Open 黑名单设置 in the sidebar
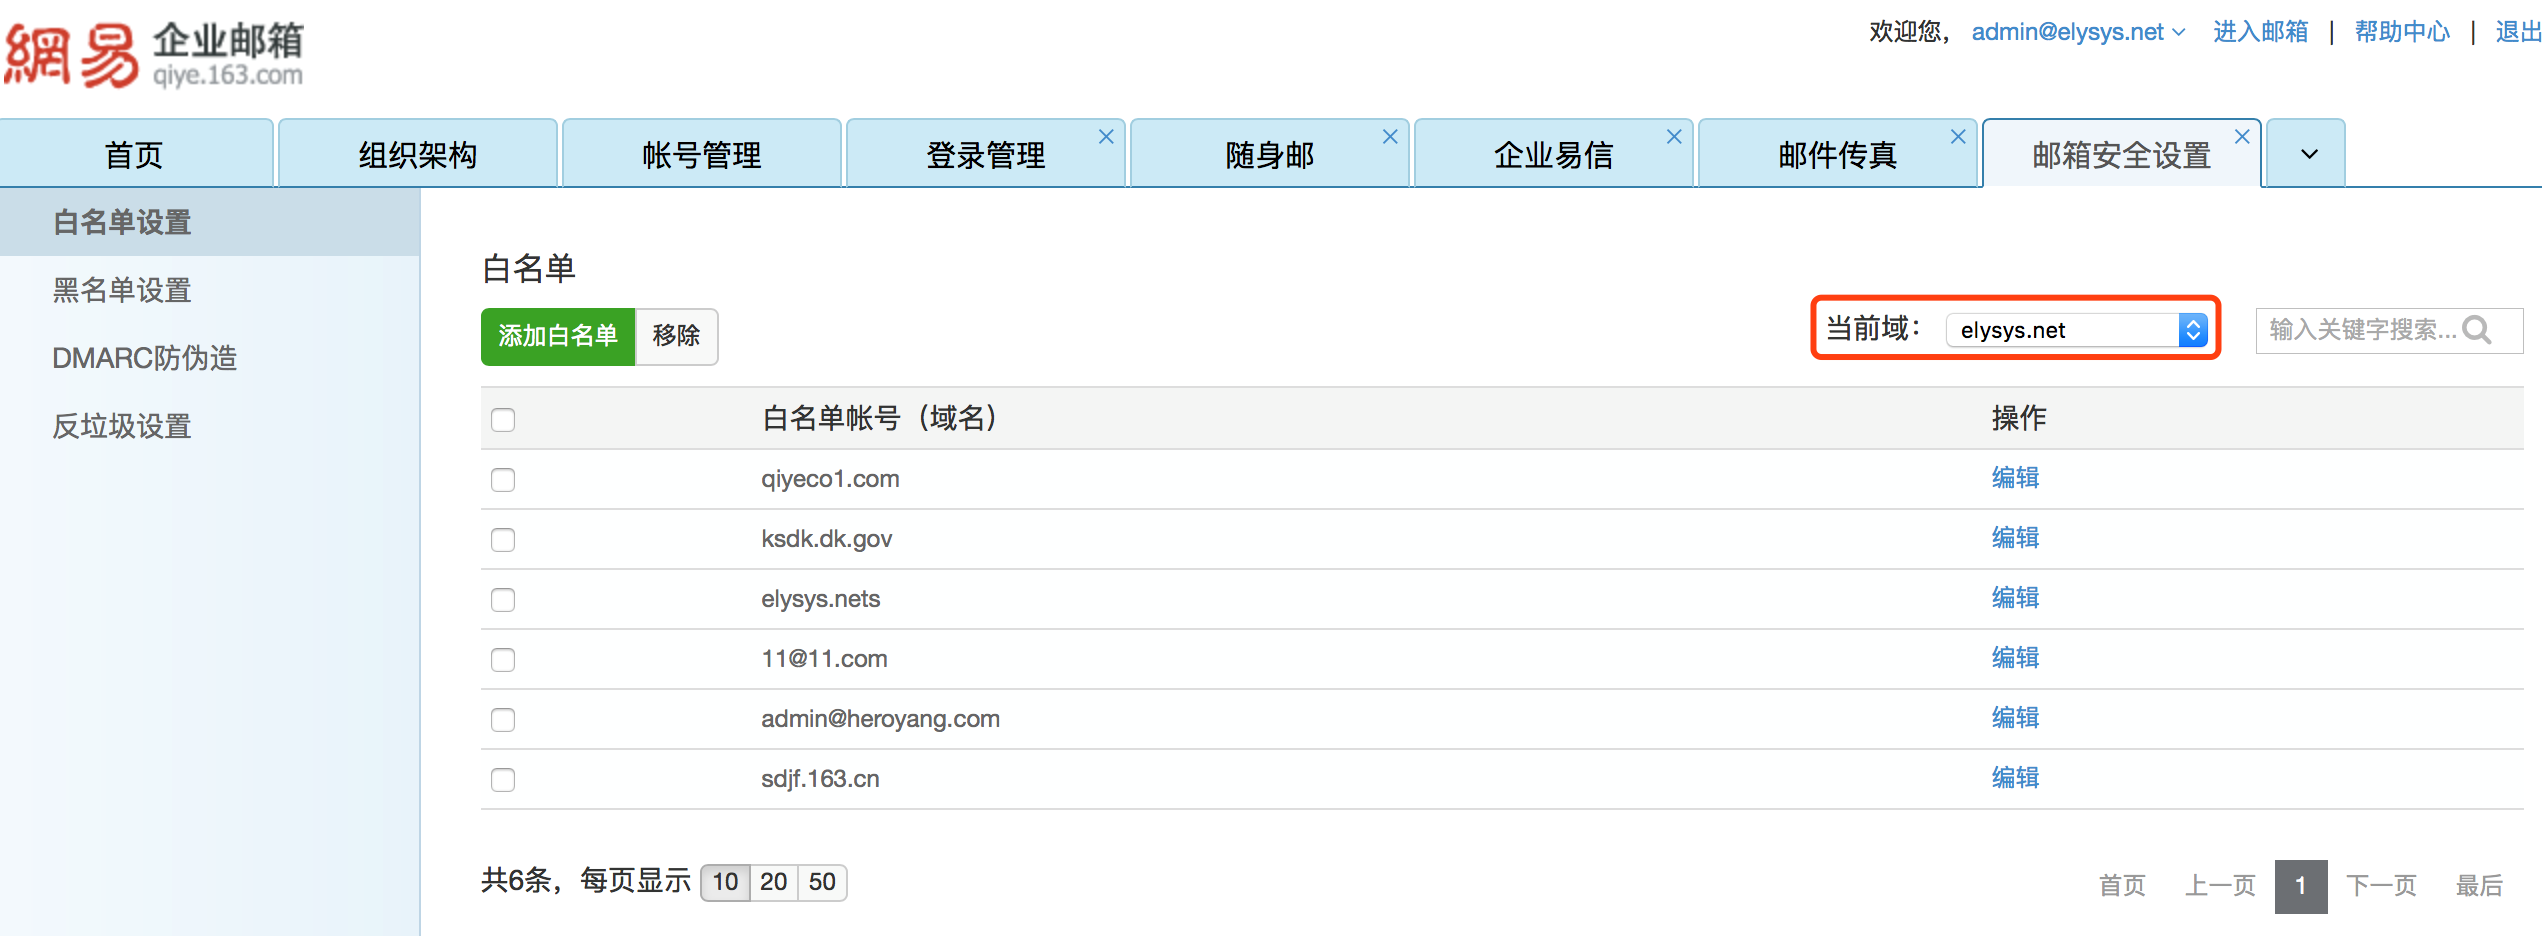The image size is (2542, 936). pos(122,290)
